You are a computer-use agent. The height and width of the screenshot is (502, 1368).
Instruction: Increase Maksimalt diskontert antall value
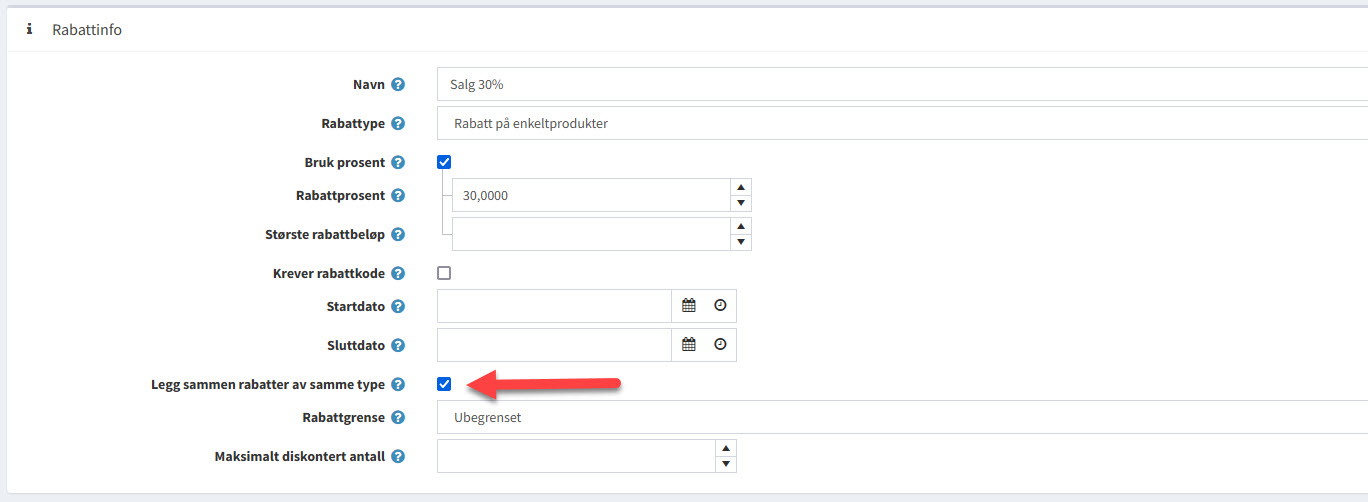coord(726,448)
